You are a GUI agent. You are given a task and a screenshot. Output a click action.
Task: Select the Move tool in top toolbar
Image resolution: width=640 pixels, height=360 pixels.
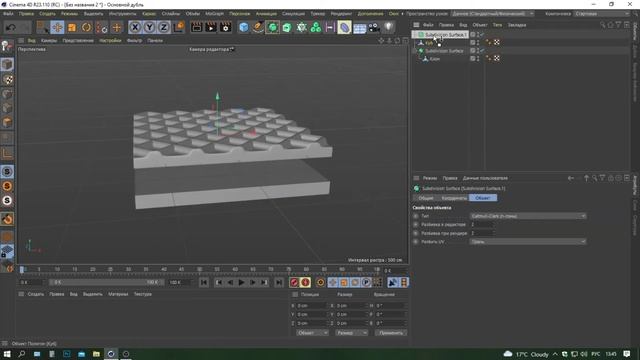(x=57, y=27)
